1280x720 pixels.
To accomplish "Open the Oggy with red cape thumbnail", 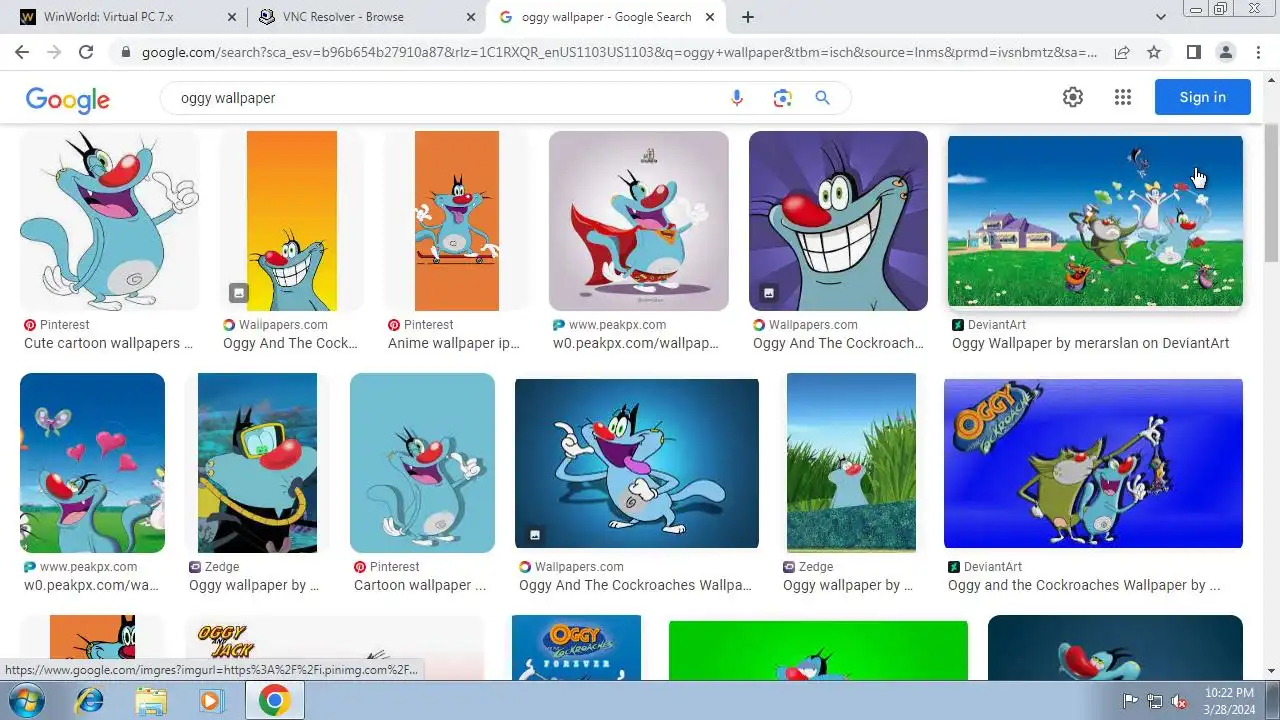I will click(638, 221).
